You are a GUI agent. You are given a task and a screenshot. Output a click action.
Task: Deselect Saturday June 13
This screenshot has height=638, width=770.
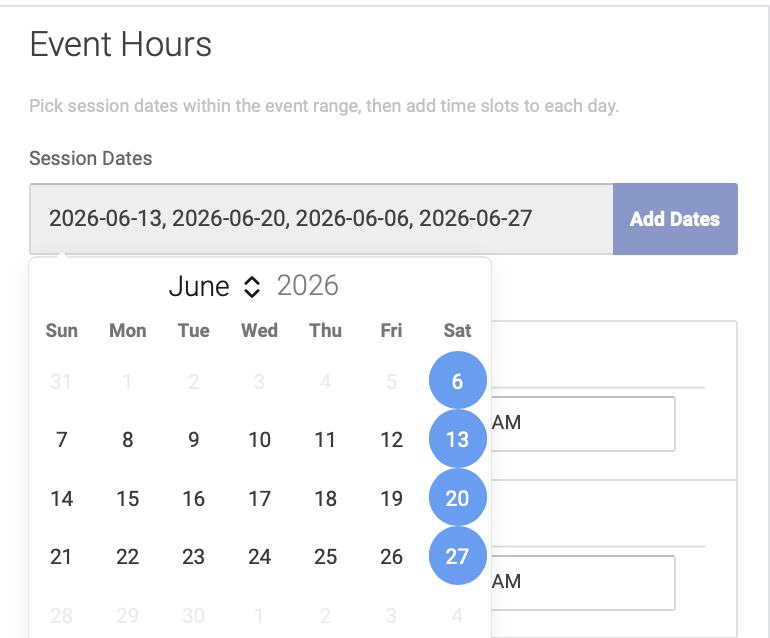click(457, 439)
